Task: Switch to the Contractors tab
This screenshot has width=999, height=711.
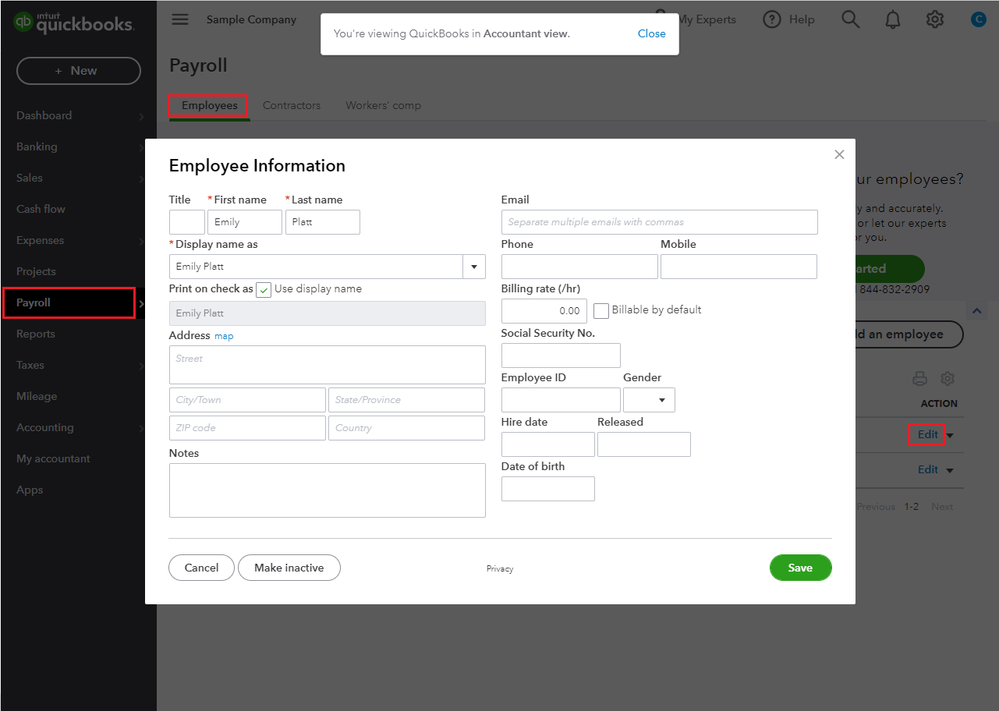Action: point(291,105)
